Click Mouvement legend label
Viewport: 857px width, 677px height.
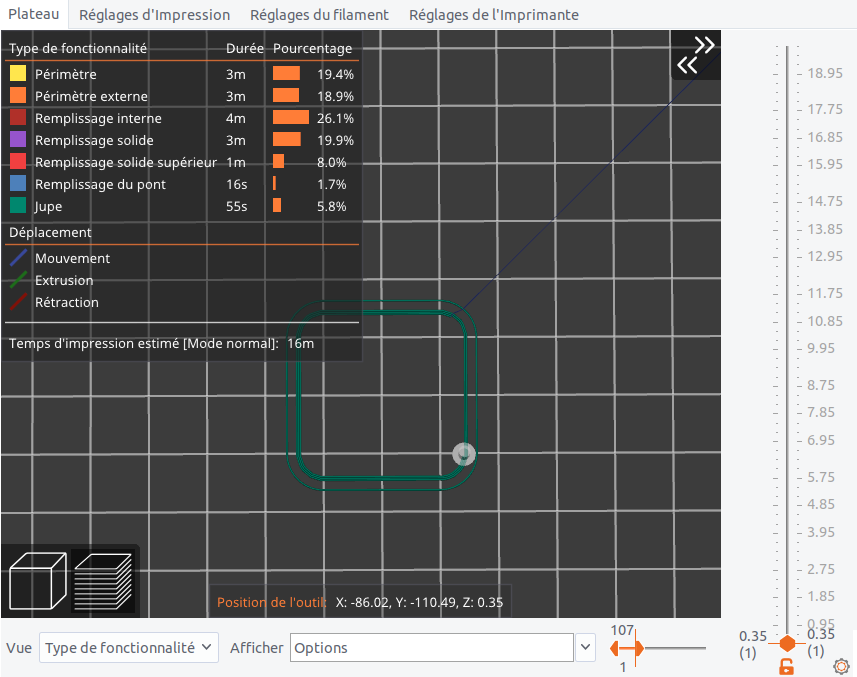pos(72,258)
